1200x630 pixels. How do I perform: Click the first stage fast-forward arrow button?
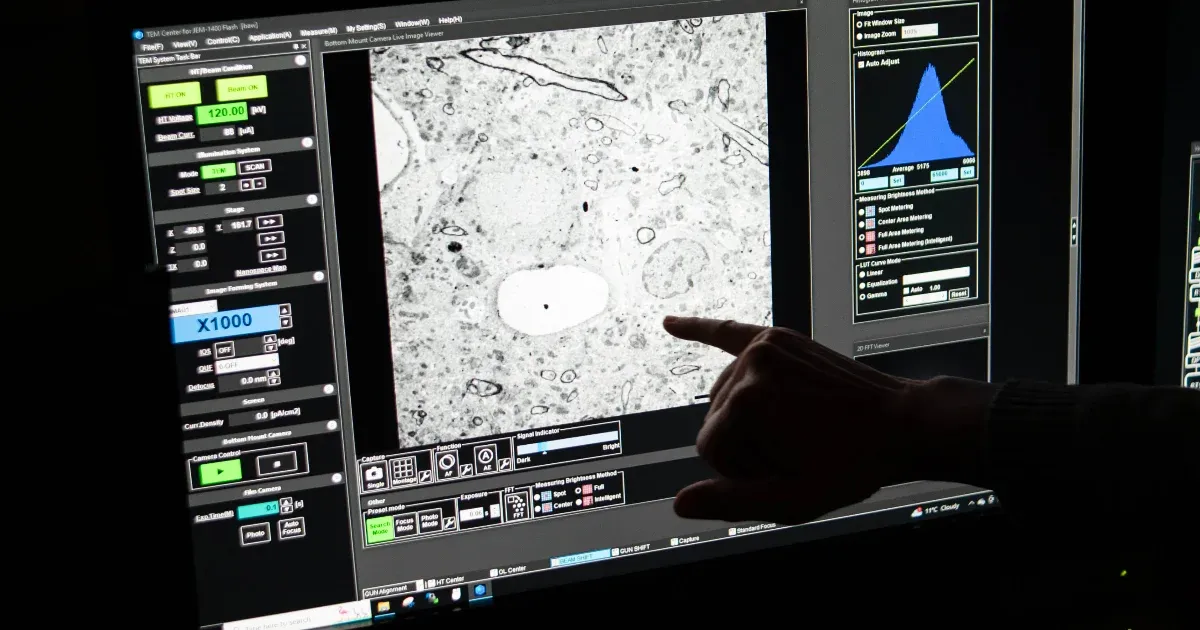point(270,222)
